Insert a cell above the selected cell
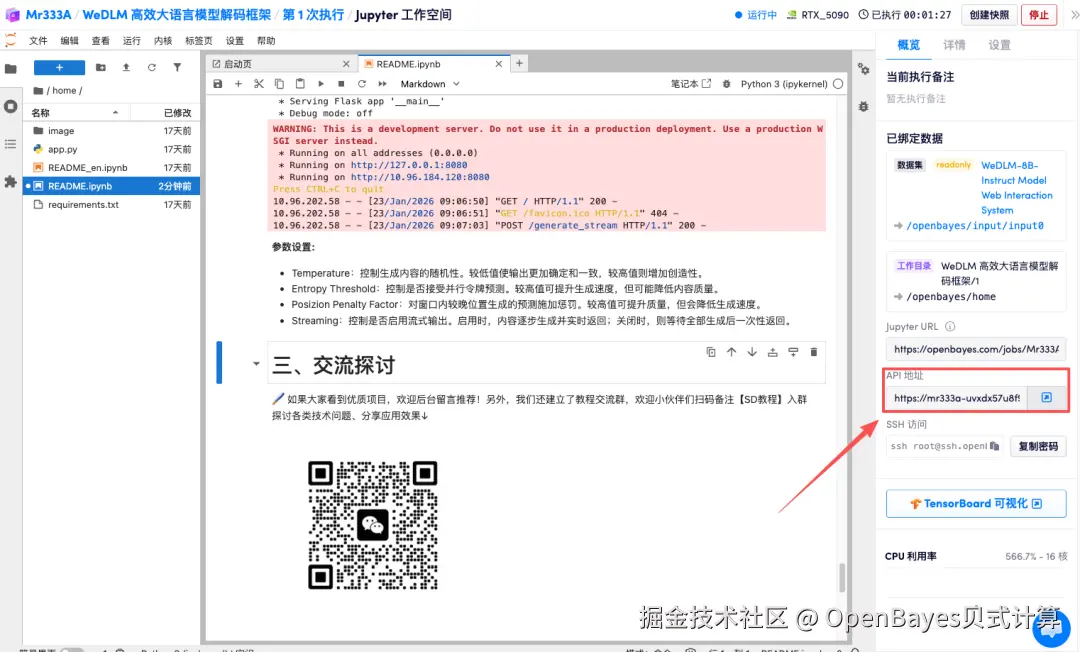Image resolution: width=1080 pixels, height=652 pixels. pyautogui.click(x=773, y=352)
